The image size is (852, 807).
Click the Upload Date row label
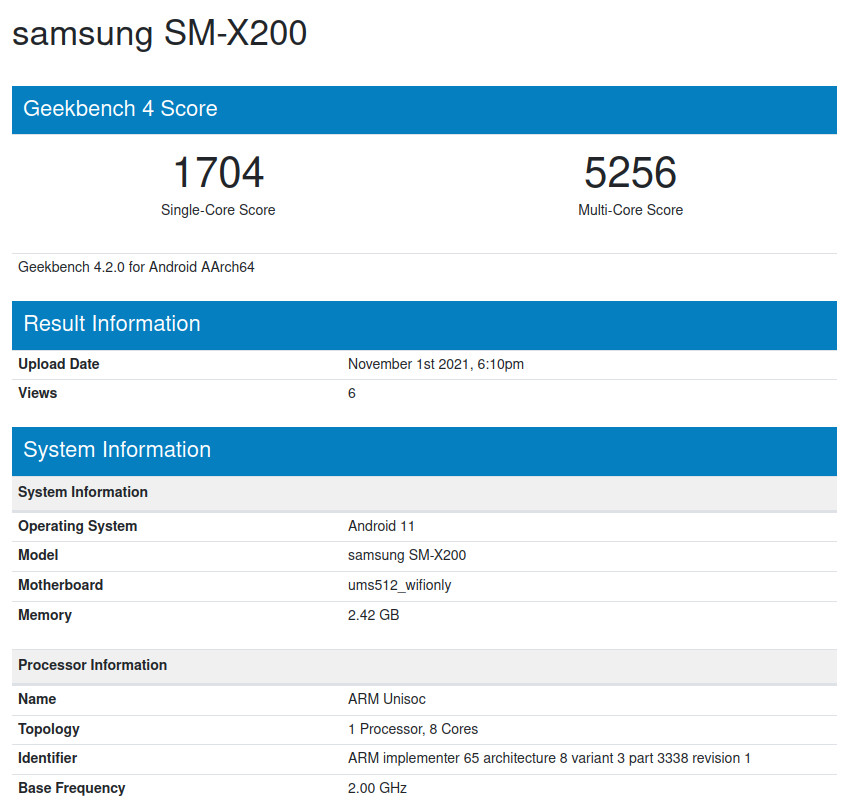tap(59, 364)
